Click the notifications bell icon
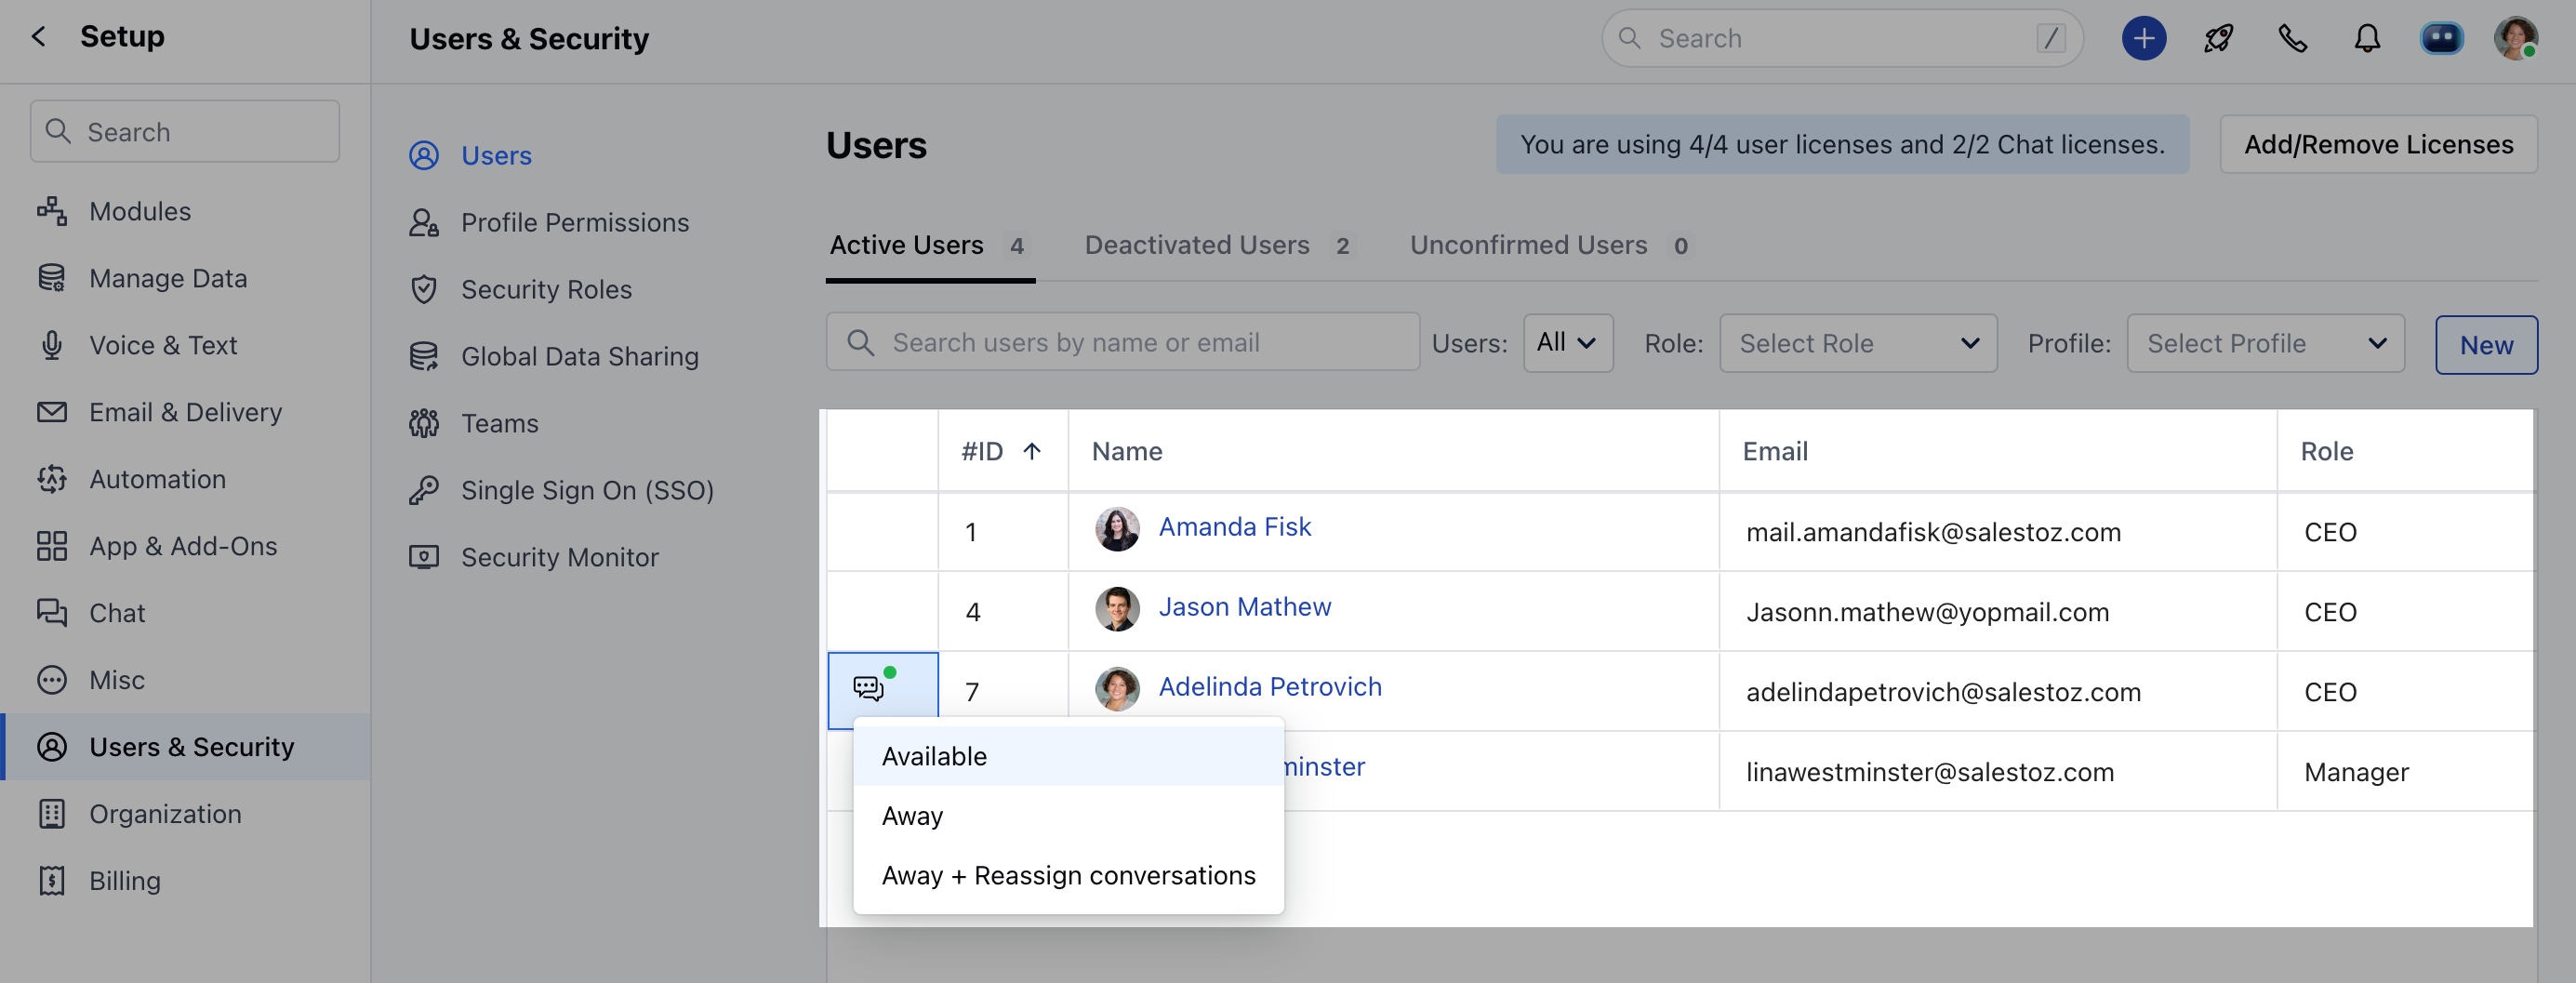 (x=2367, y=38)
